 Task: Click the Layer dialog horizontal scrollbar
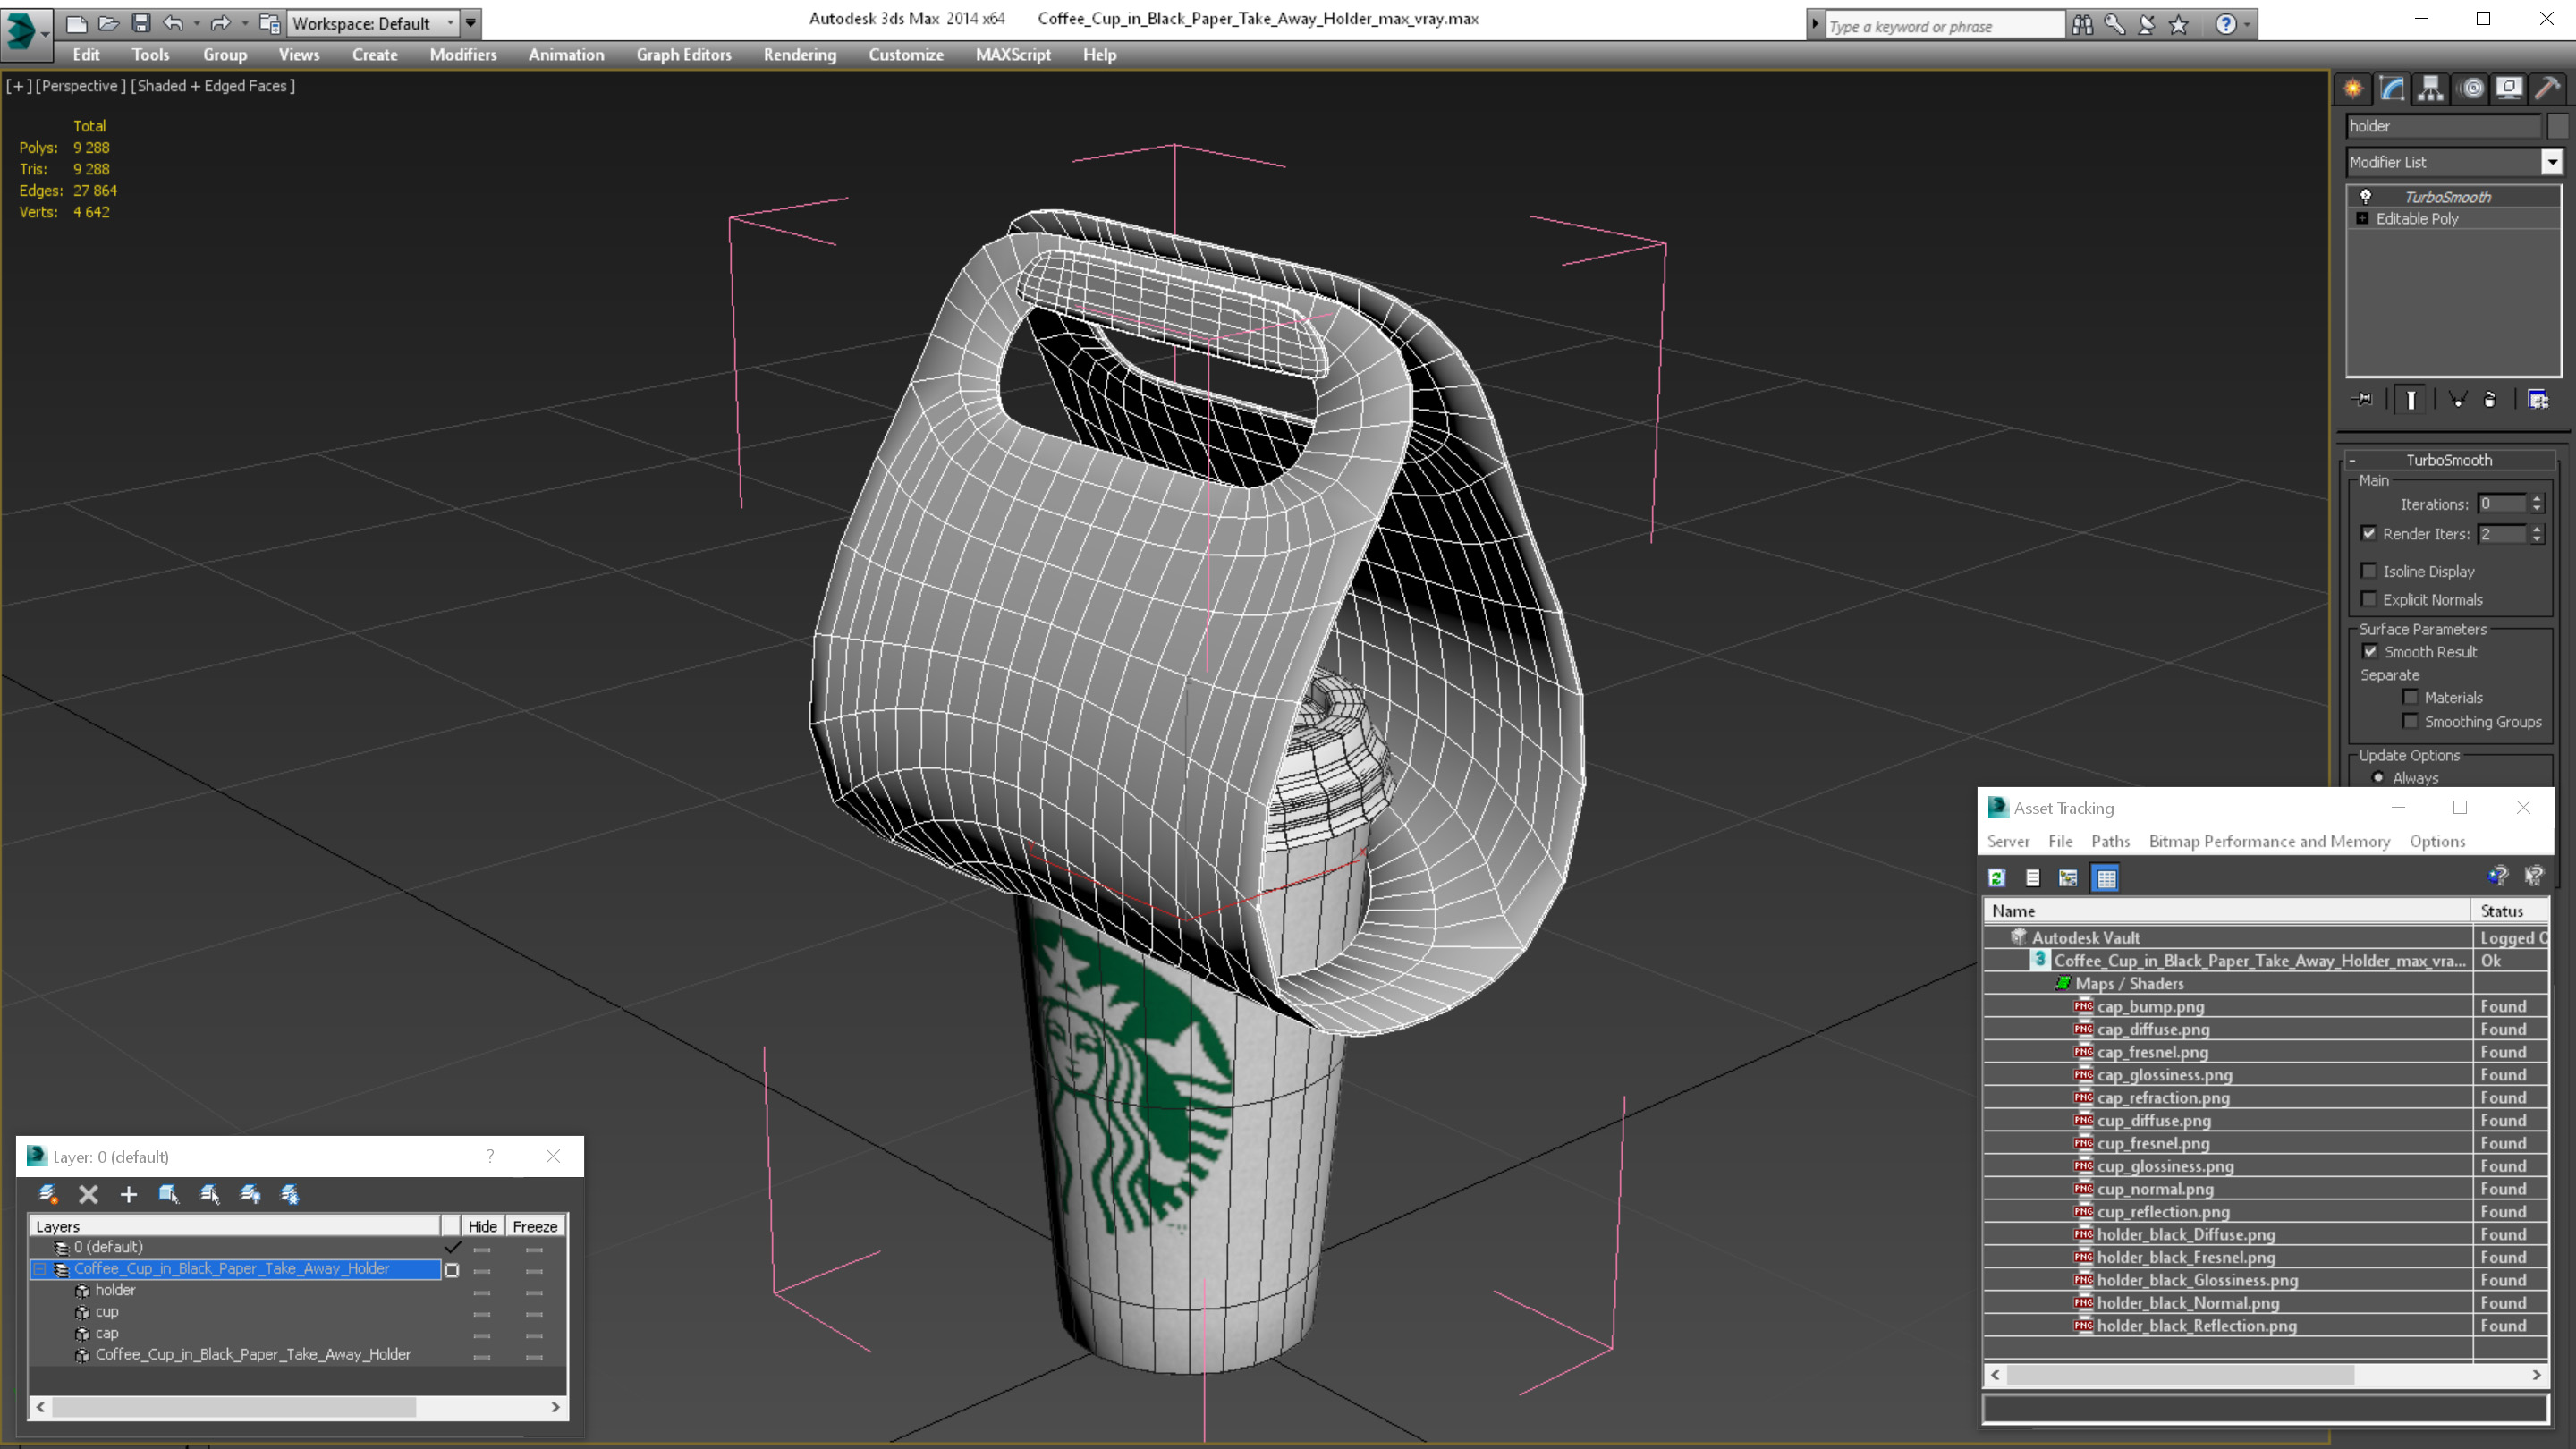233,1407
